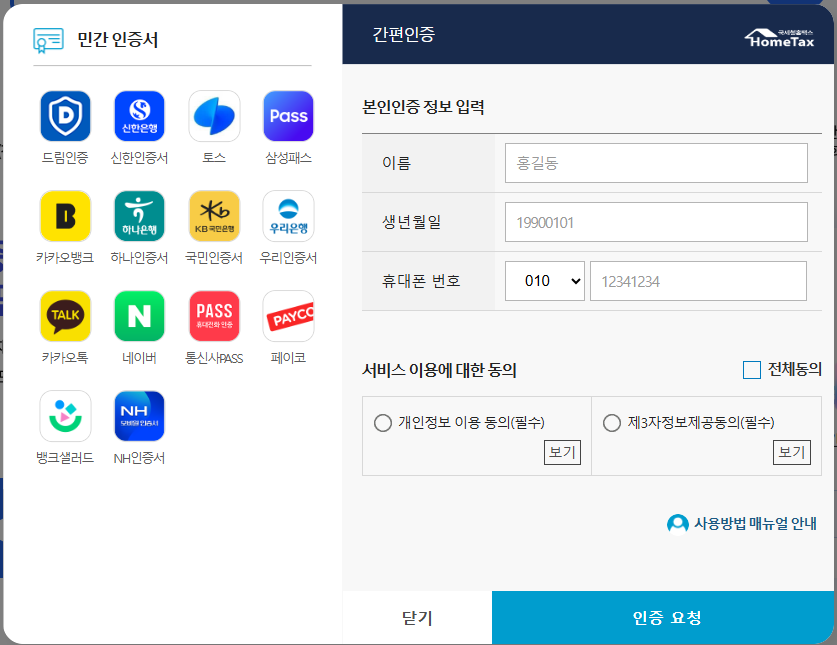Click the 닫기 button
The width and height of the screenshot is (837, 645).
(x=417, y=618)
